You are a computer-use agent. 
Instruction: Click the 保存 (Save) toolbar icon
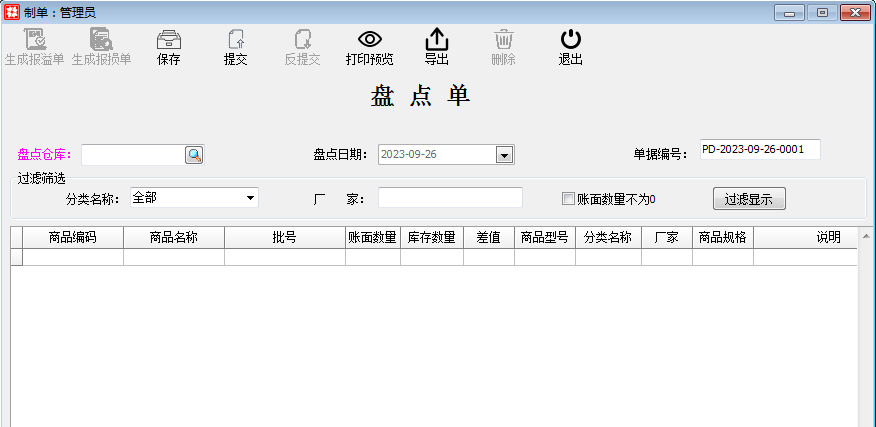(168, 41)
